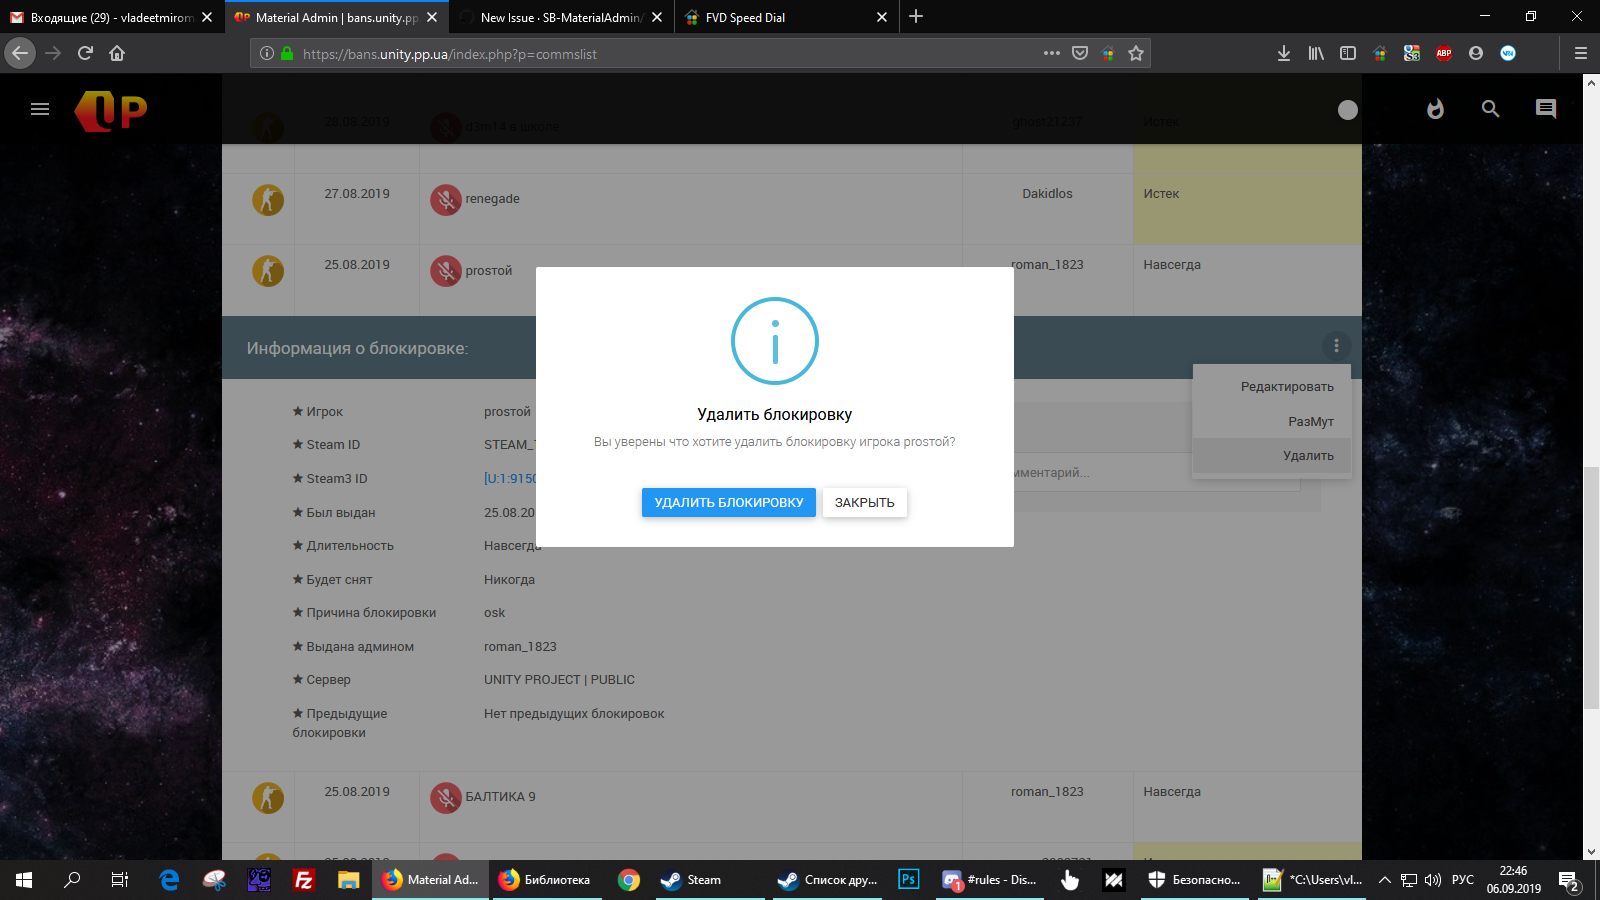
Task: Switch to the FVD Speed Dial tab
Action: click(785, 17)
